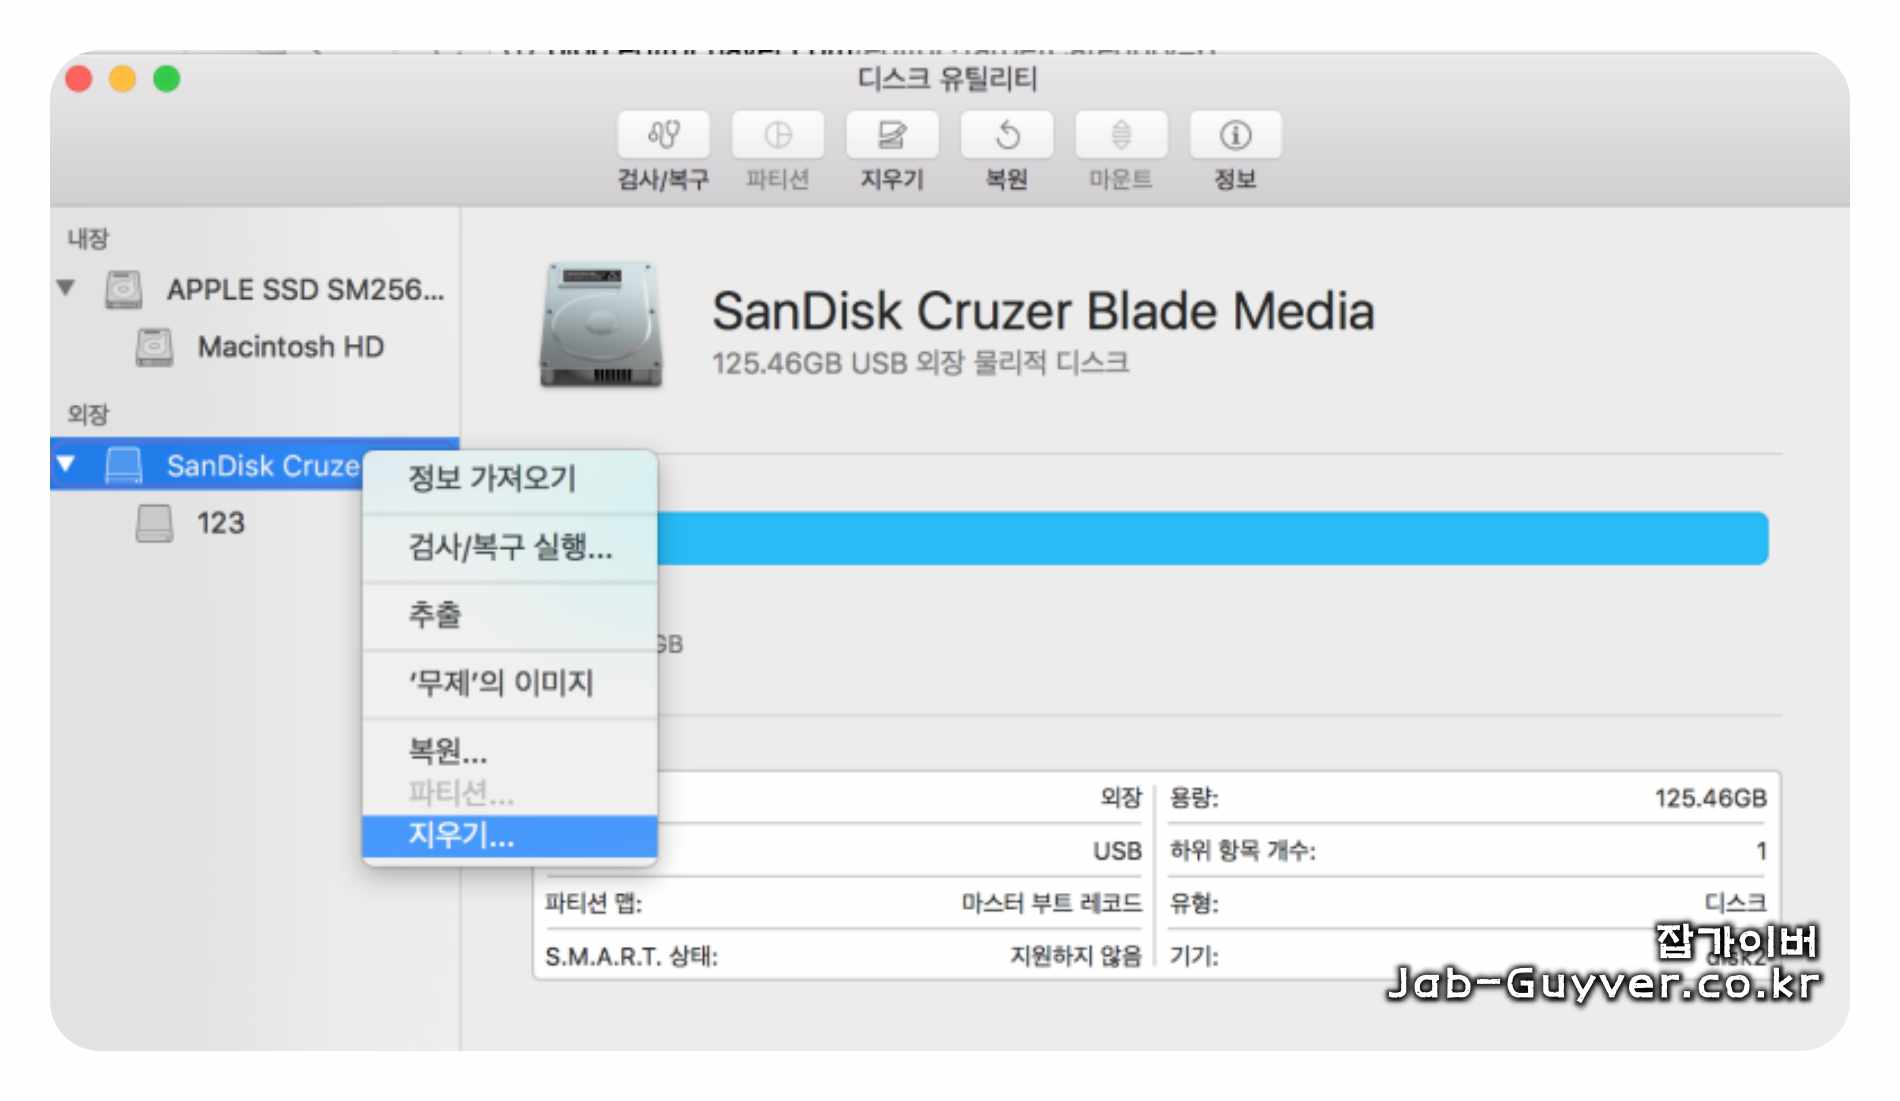Viewport: 1900px width, 1101px height.
Task: Choose 검사/복구 실행... from context menu
Action: (510, 548)
